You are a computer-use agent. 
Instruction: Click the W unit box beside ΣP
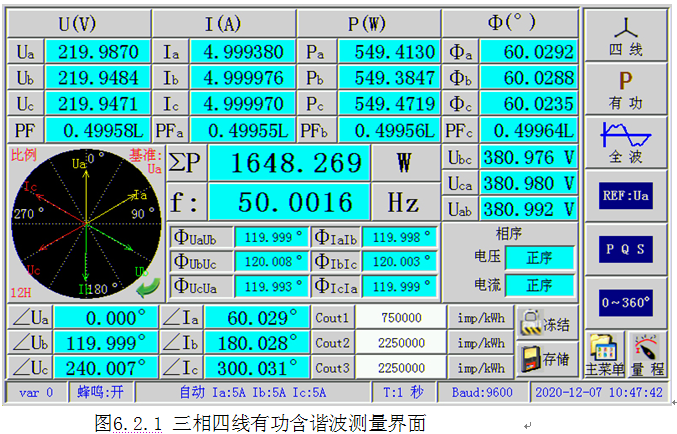405,163
